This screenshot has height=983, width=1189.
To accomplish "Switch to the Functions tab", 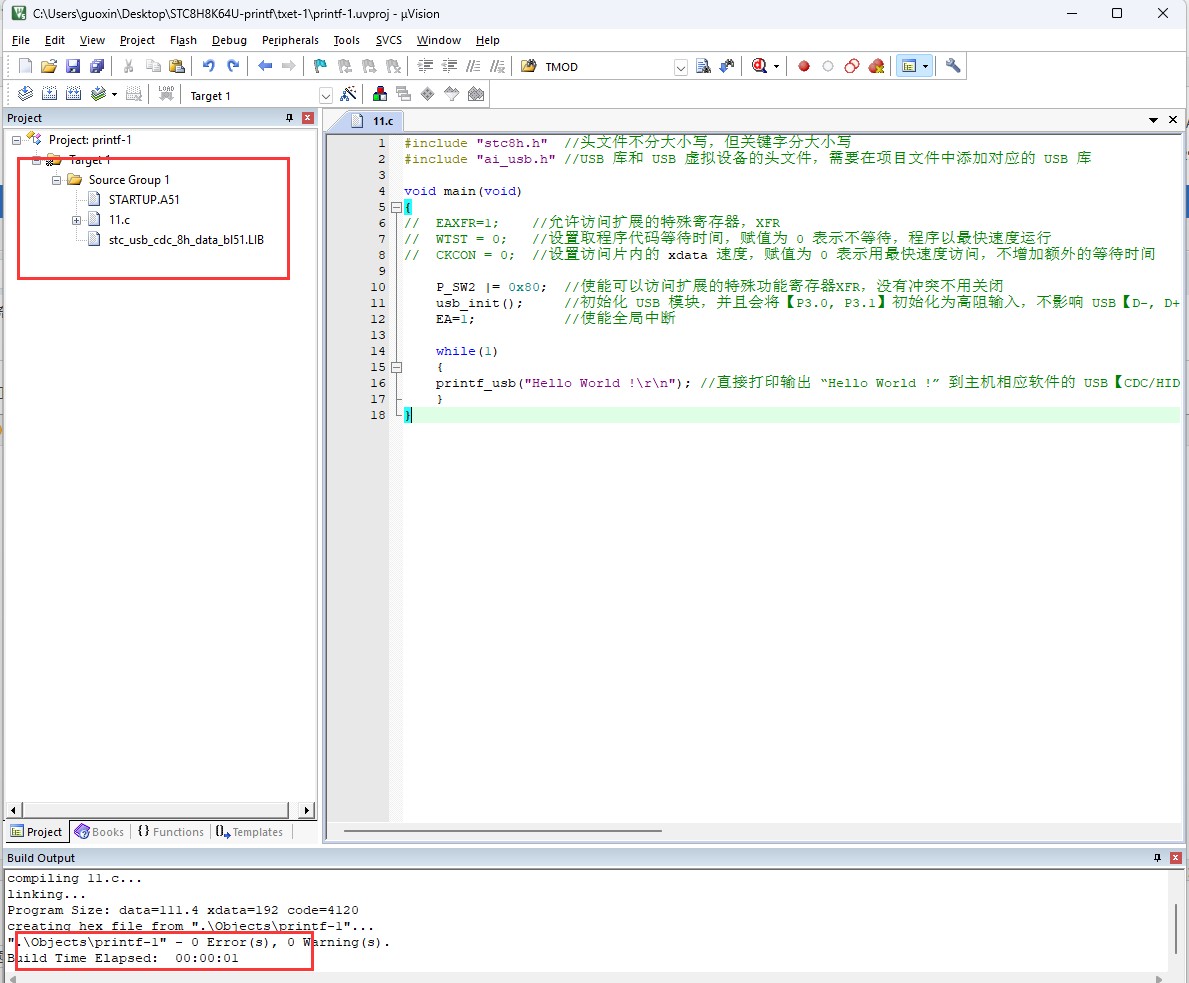I will [x=171, y=832].
